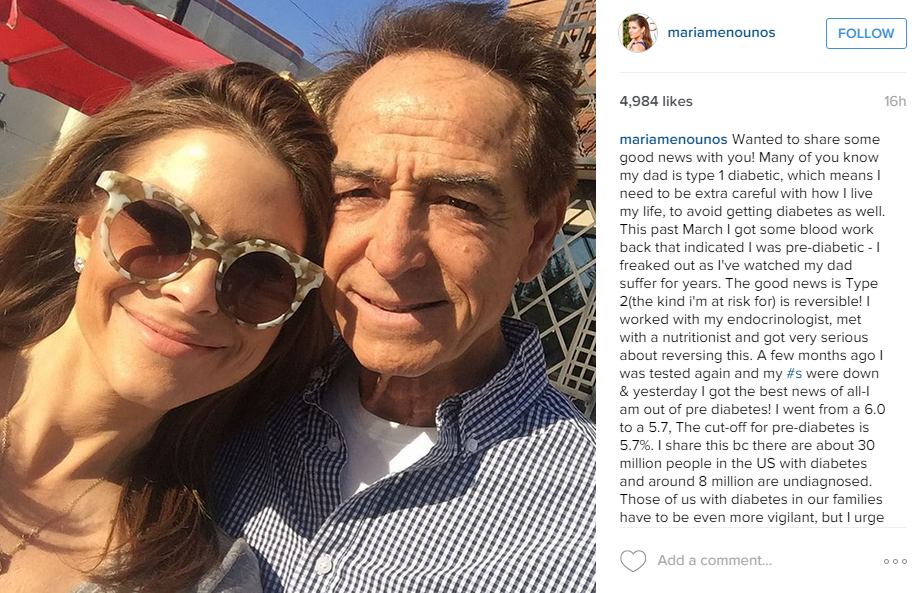
Task: Like the post with the heart icon
Action: point(632,561)
